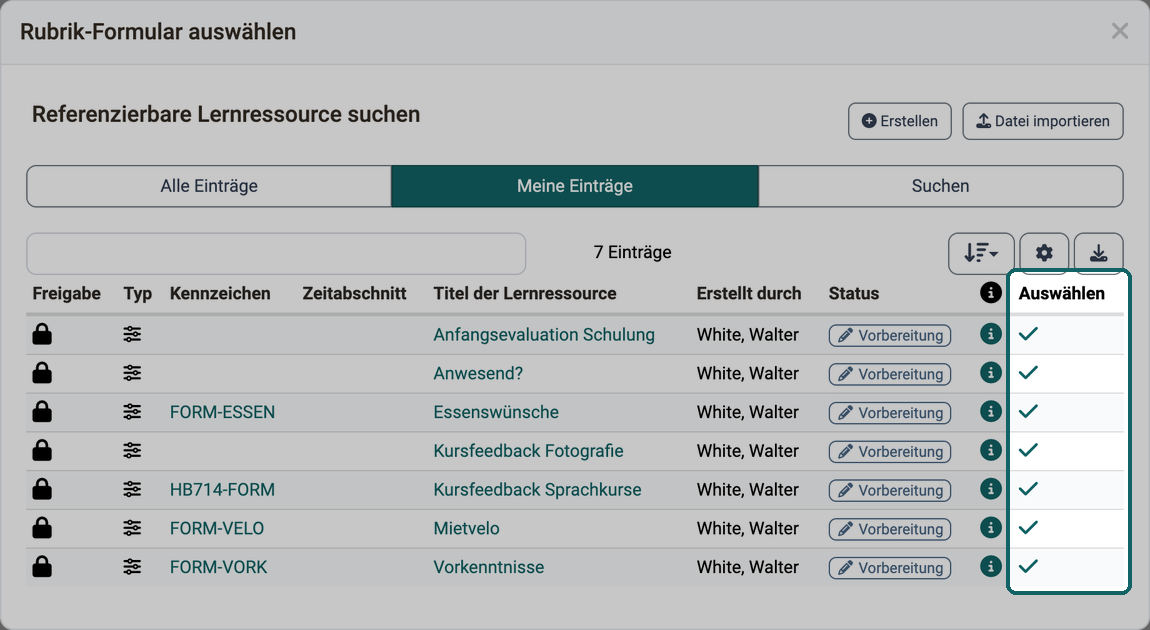1150x630 pixels.
Task: Click HB714-FORM identifier link
Action: pos(222,490)
